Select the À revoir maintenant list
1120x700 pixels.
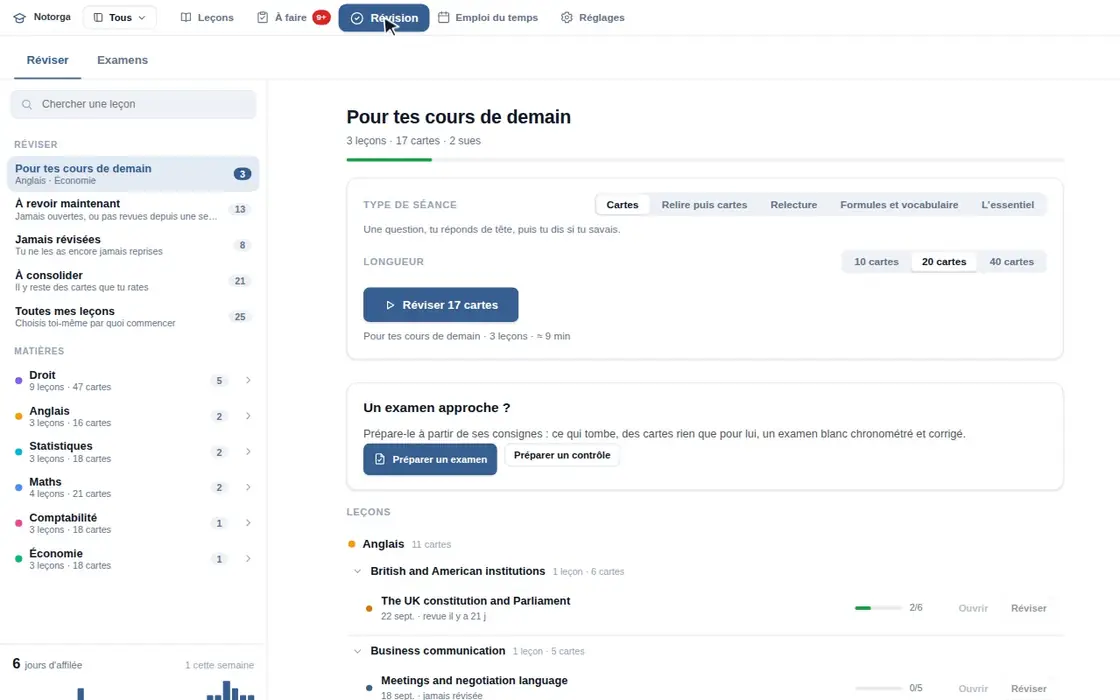(x=133, y=209)
